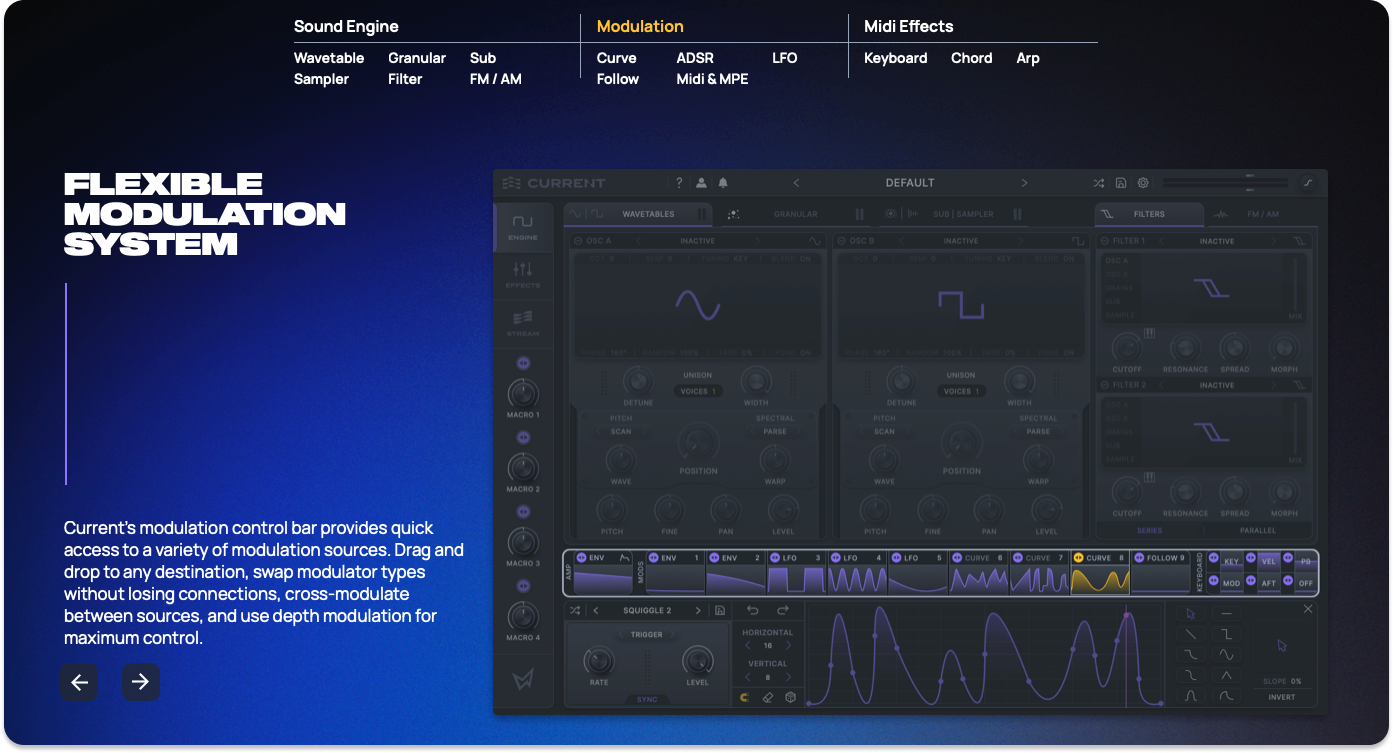1393x753 pixels.
Task: Toggle INVERT in the curve editor
Action: (1281, 697)
